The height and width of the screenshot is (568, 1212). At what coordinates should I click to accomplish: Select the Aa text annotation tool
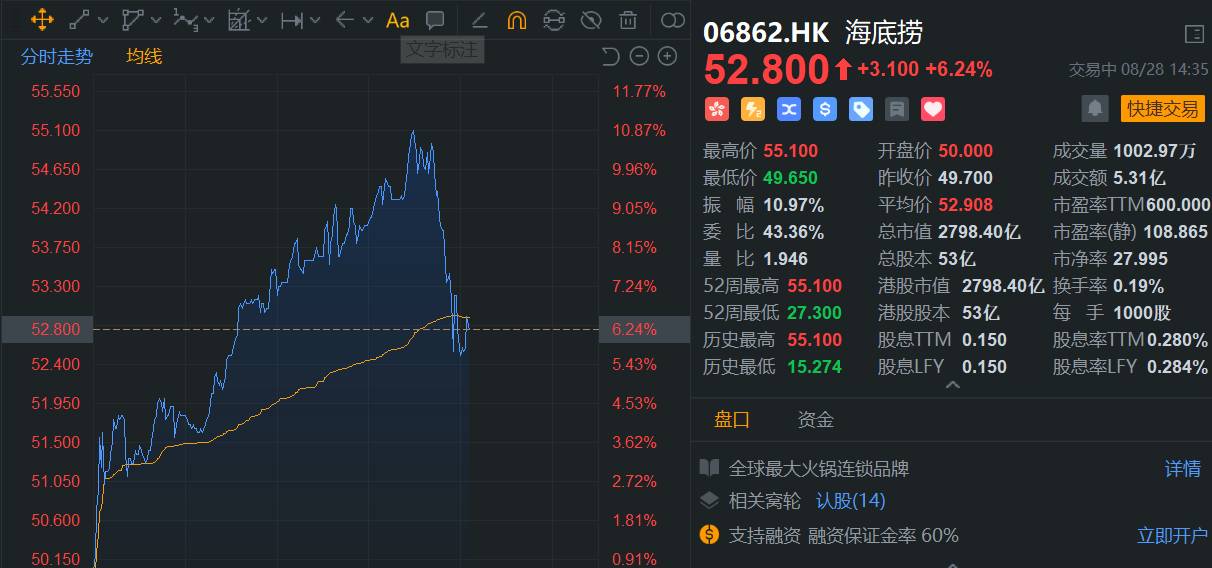(397, 19)
